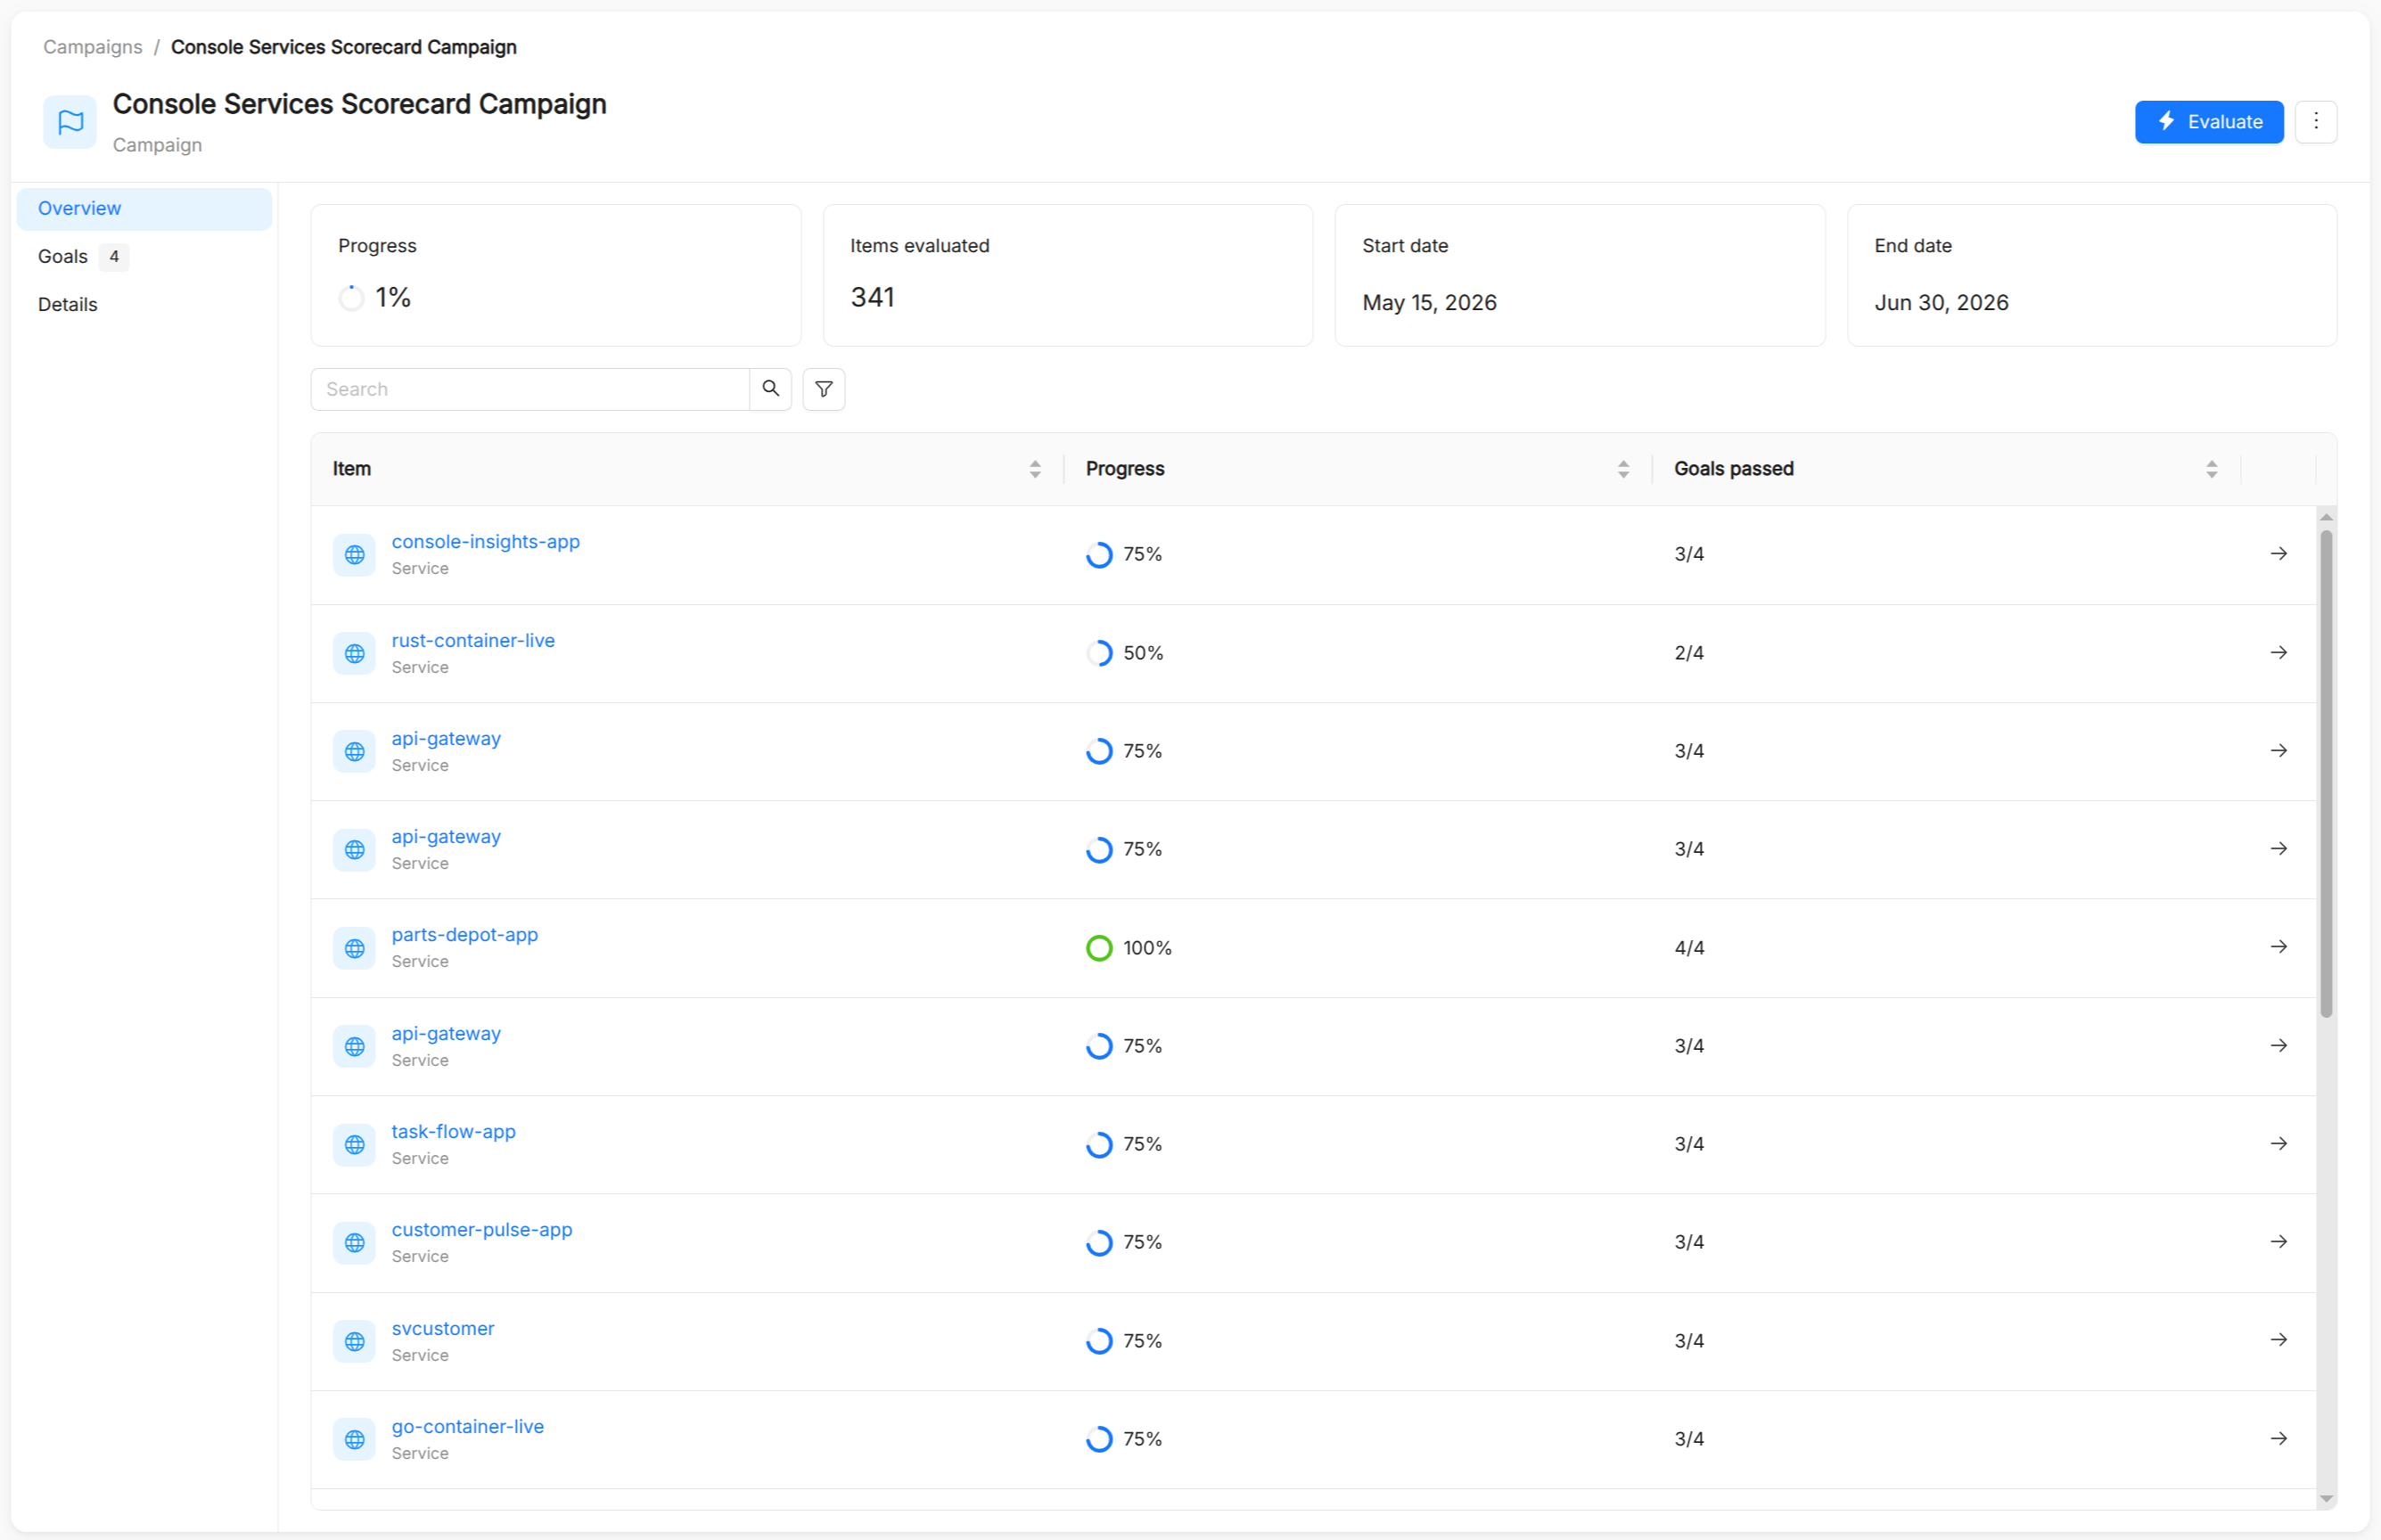2381x1540 pixels.
Task: Click the arrow for svcustomer row
Action: point(2278,1340)
